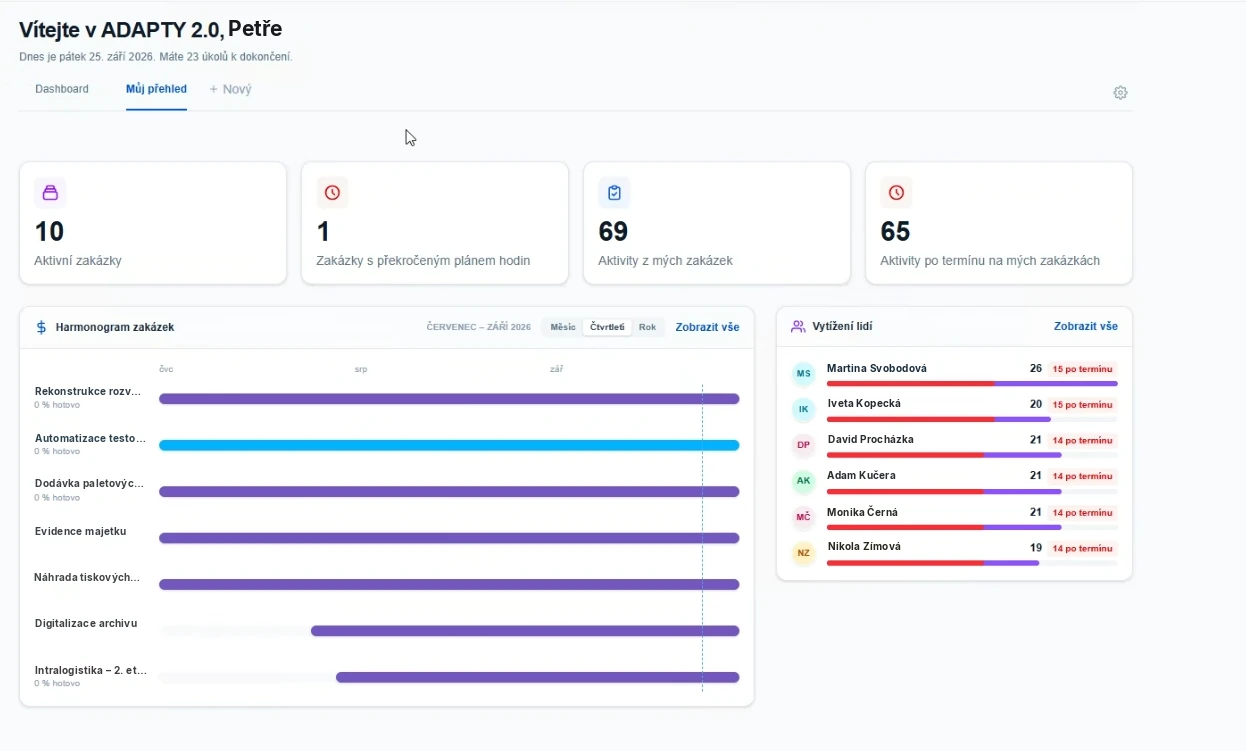Open dashboard settings gear icon
Viewport: 1246px width, 751px height.
[x=1120, y=93]
